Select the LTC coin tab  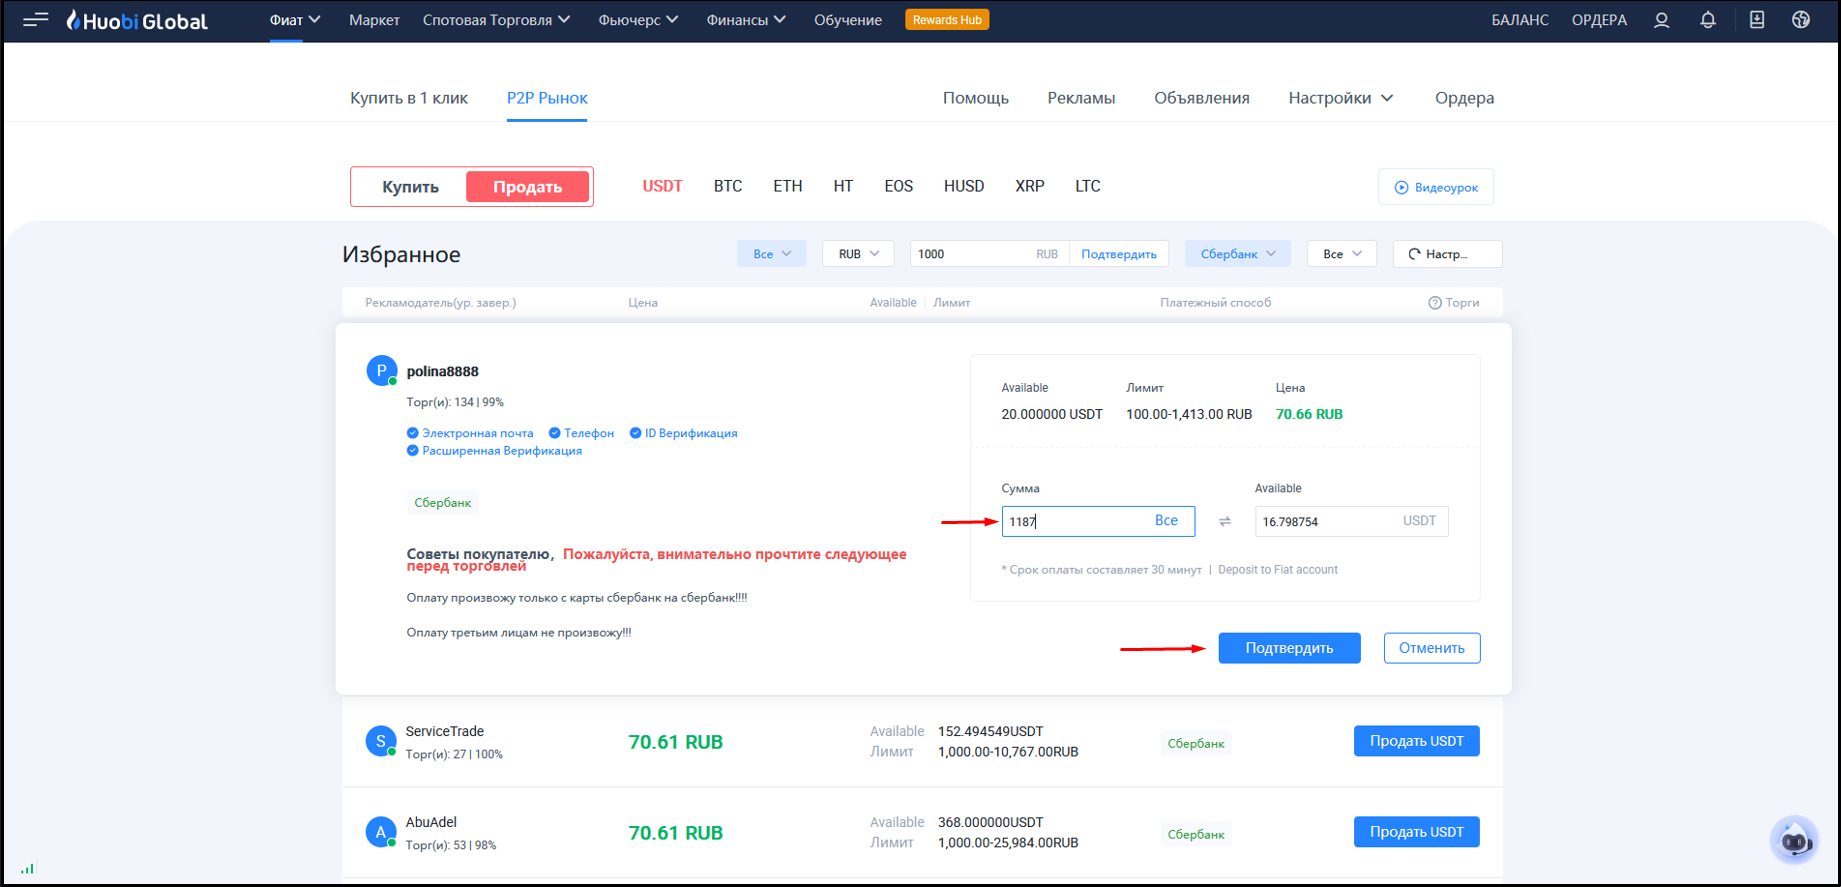click(x=1088, y=186)
